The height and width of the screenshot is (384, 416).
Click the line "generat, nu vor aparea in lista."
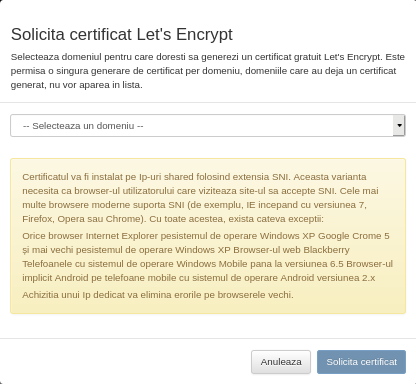(77, 85)
